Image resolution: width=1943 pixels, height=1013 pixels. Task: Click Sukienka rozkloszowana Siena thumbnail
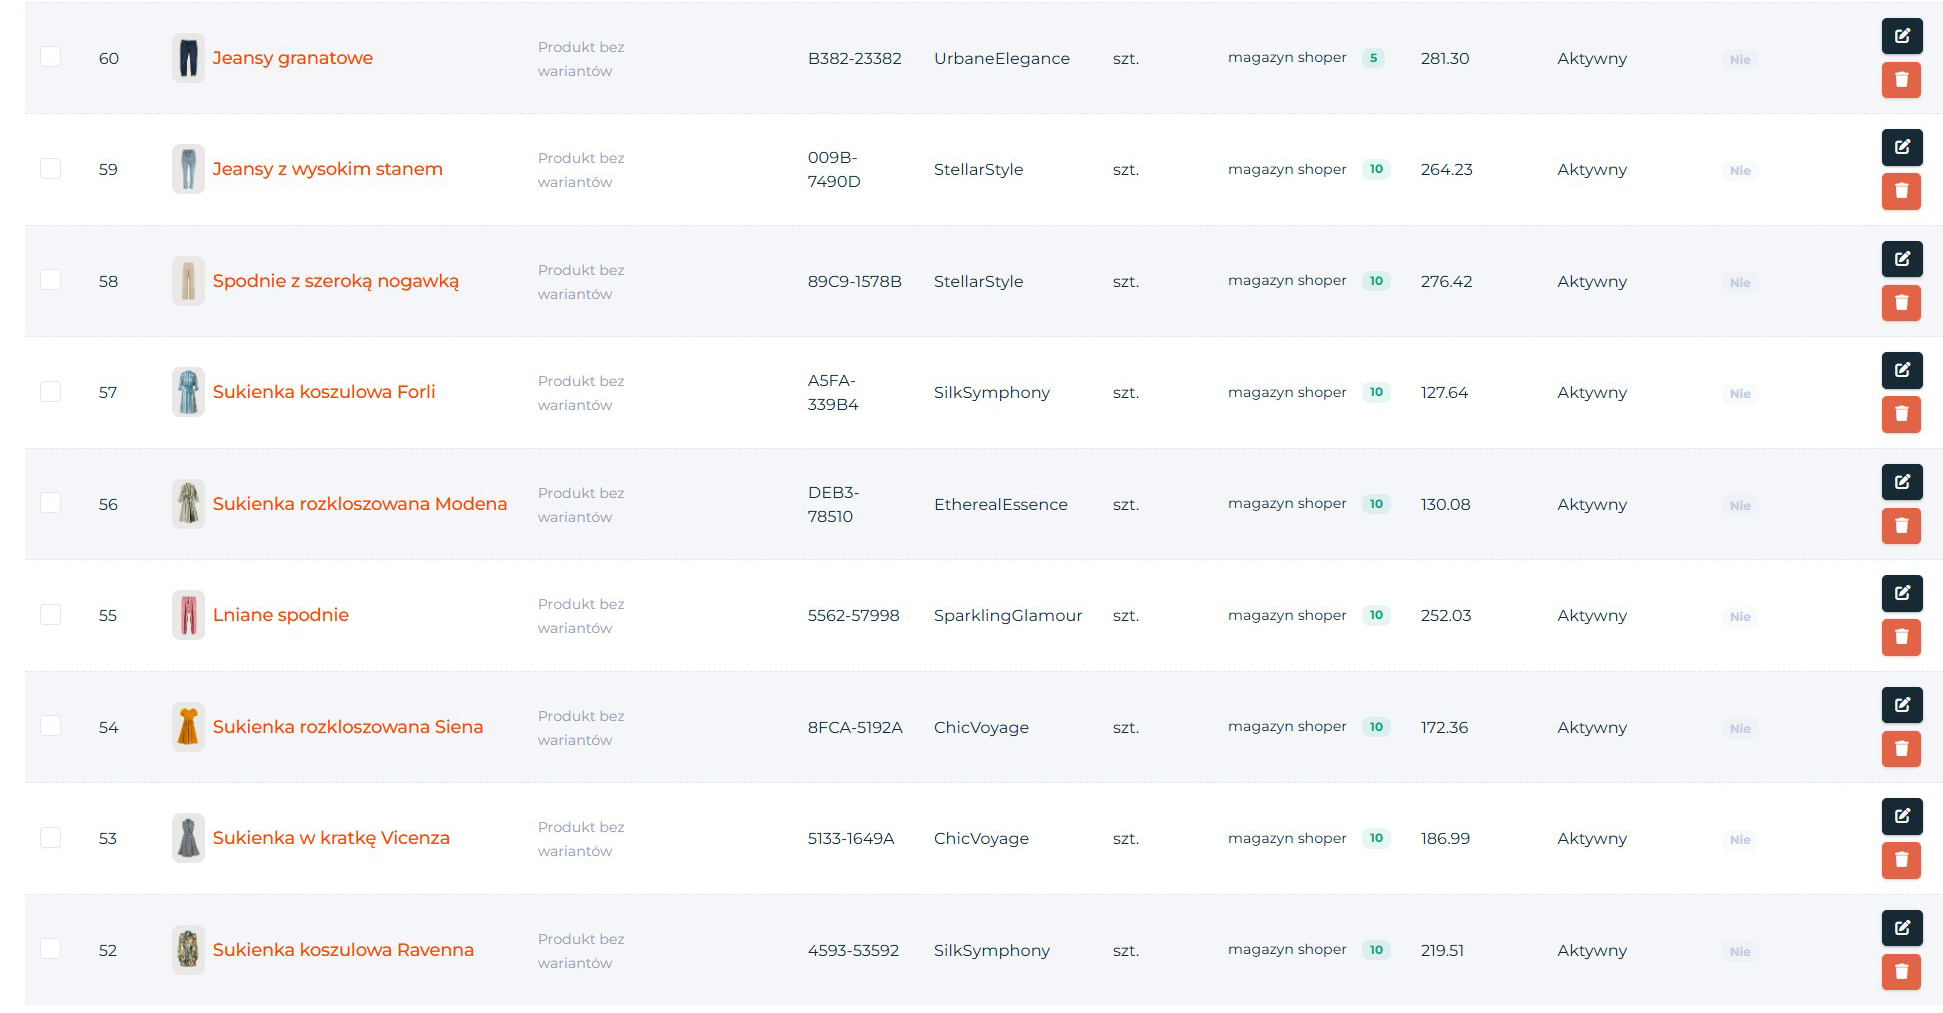188,727
